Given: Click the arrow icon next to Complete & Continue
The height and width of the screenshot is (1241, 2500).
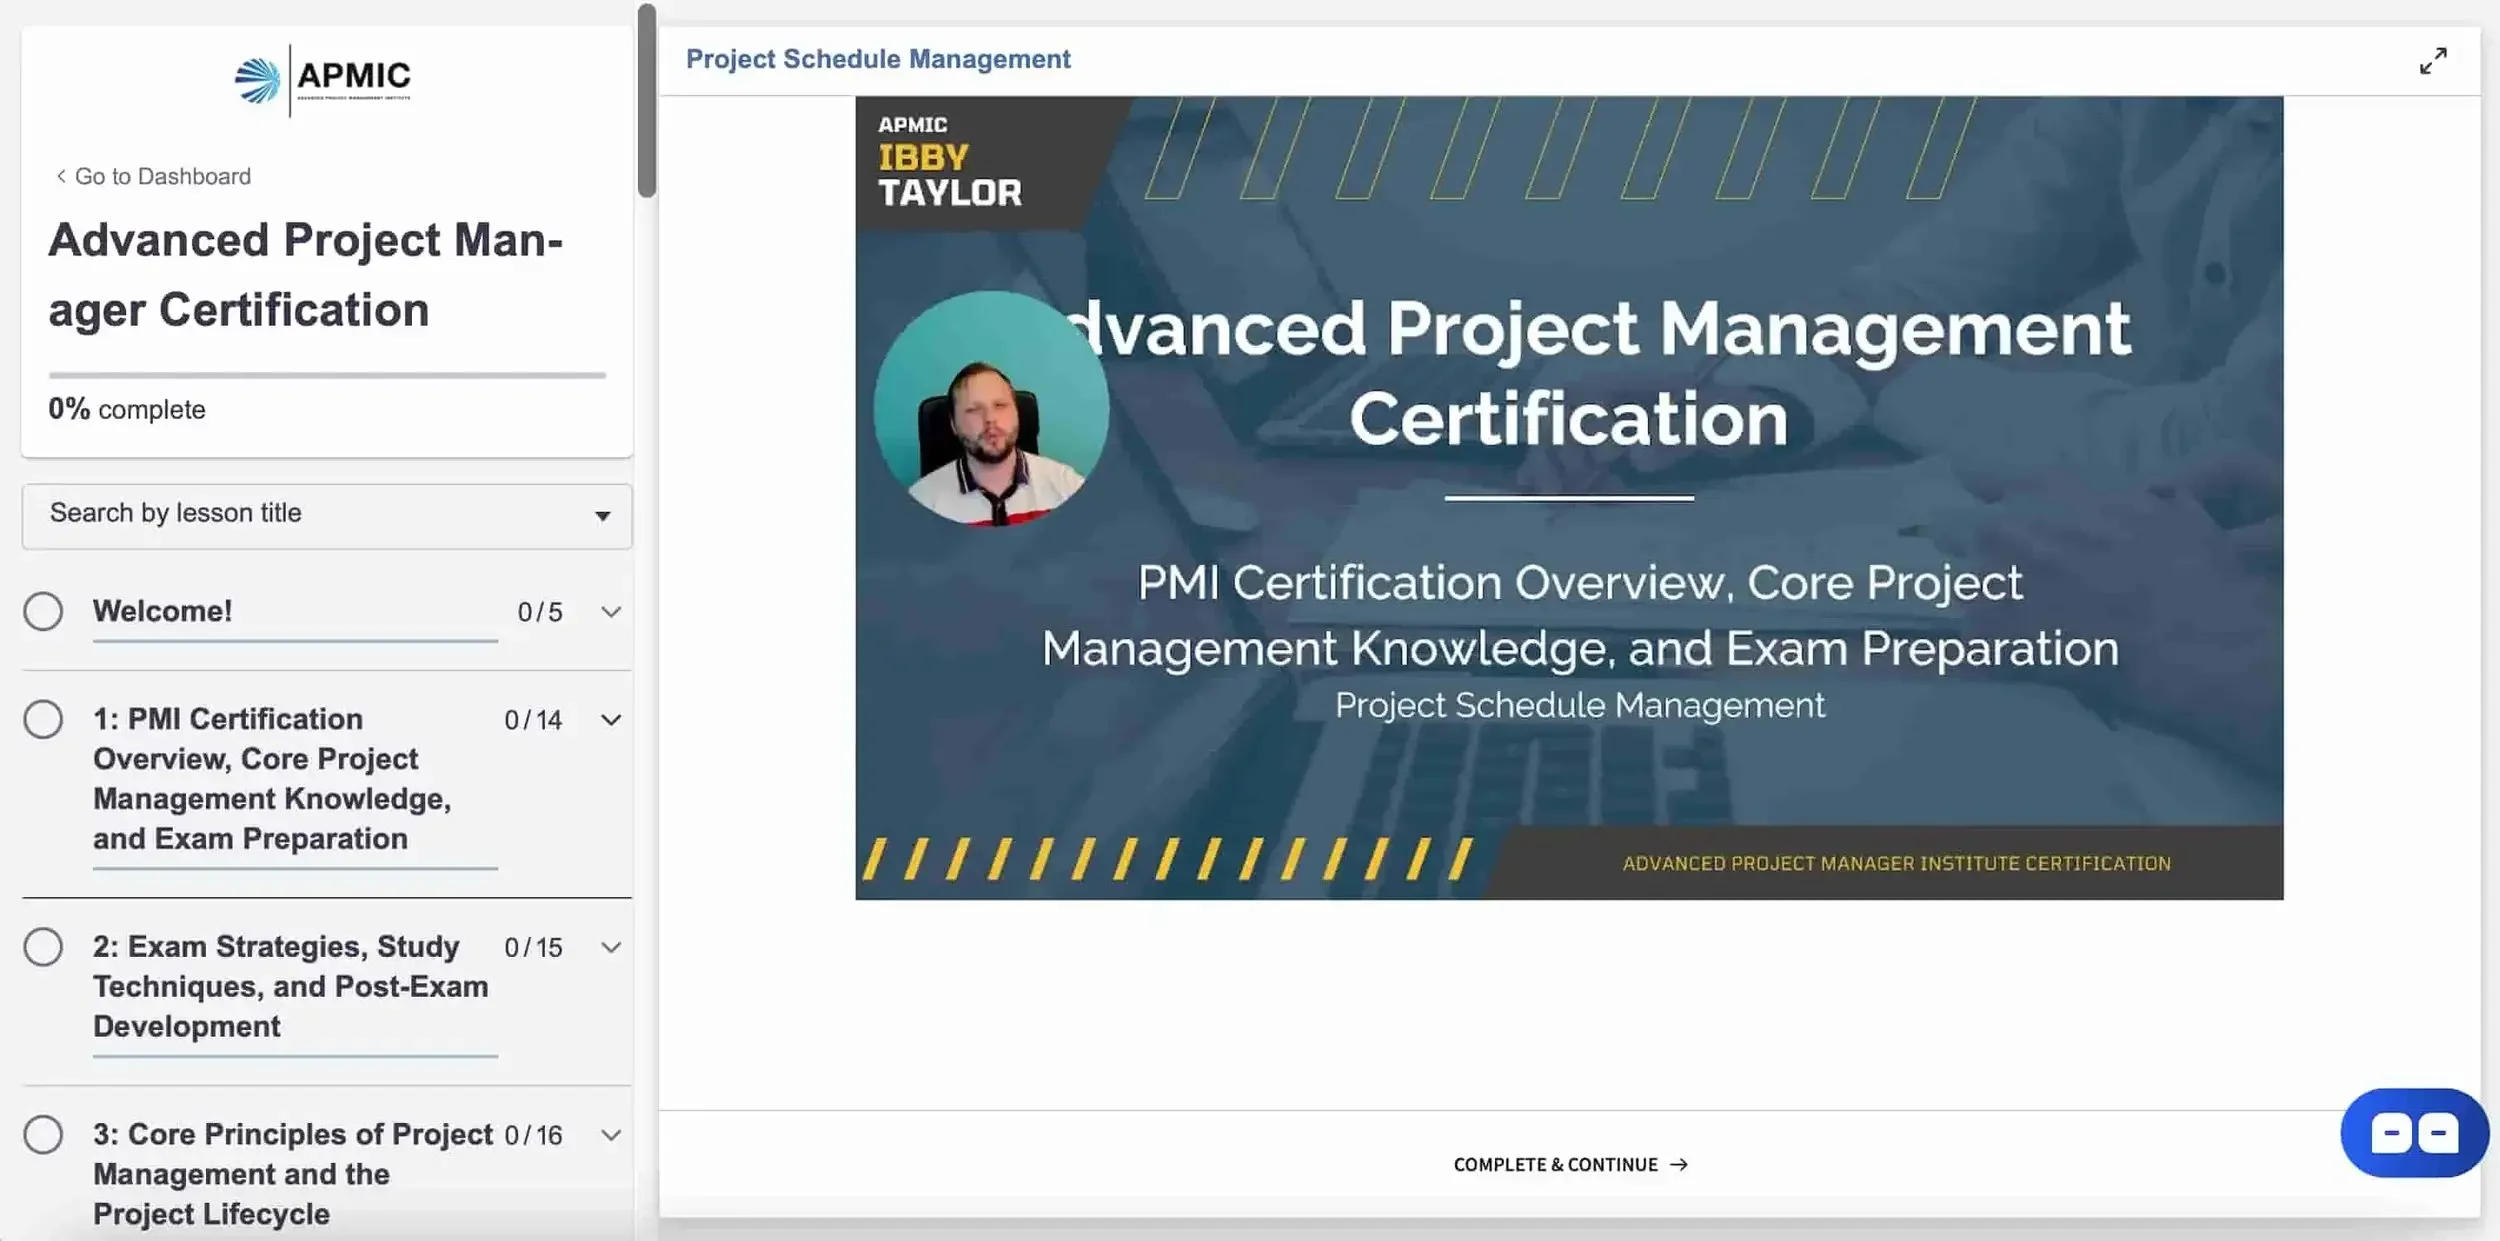Looking at the screenshot, I should pos(1678,1164).
